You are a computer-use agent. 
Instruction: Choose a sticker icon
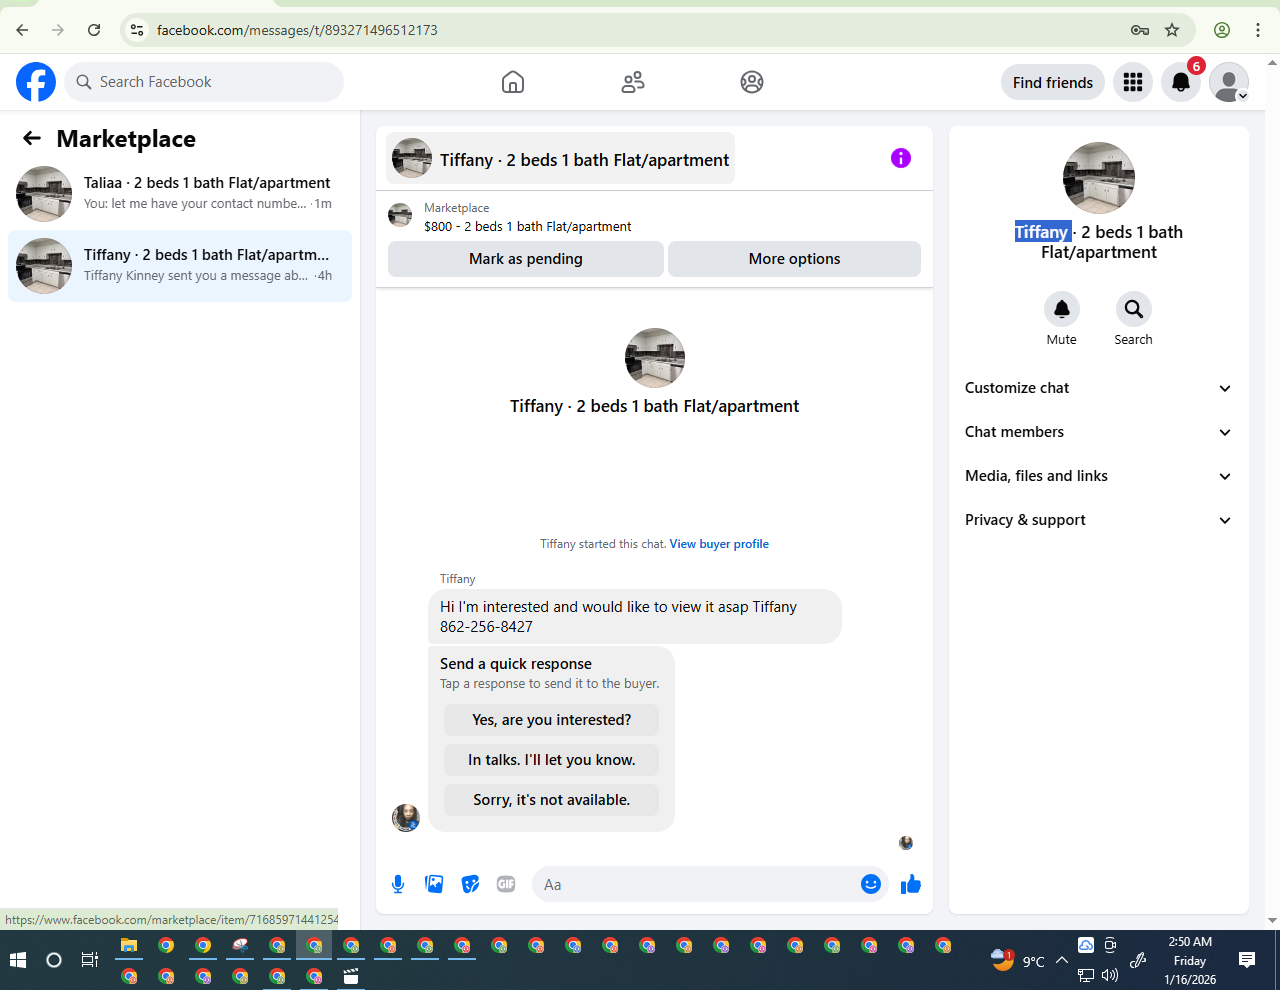470,884
